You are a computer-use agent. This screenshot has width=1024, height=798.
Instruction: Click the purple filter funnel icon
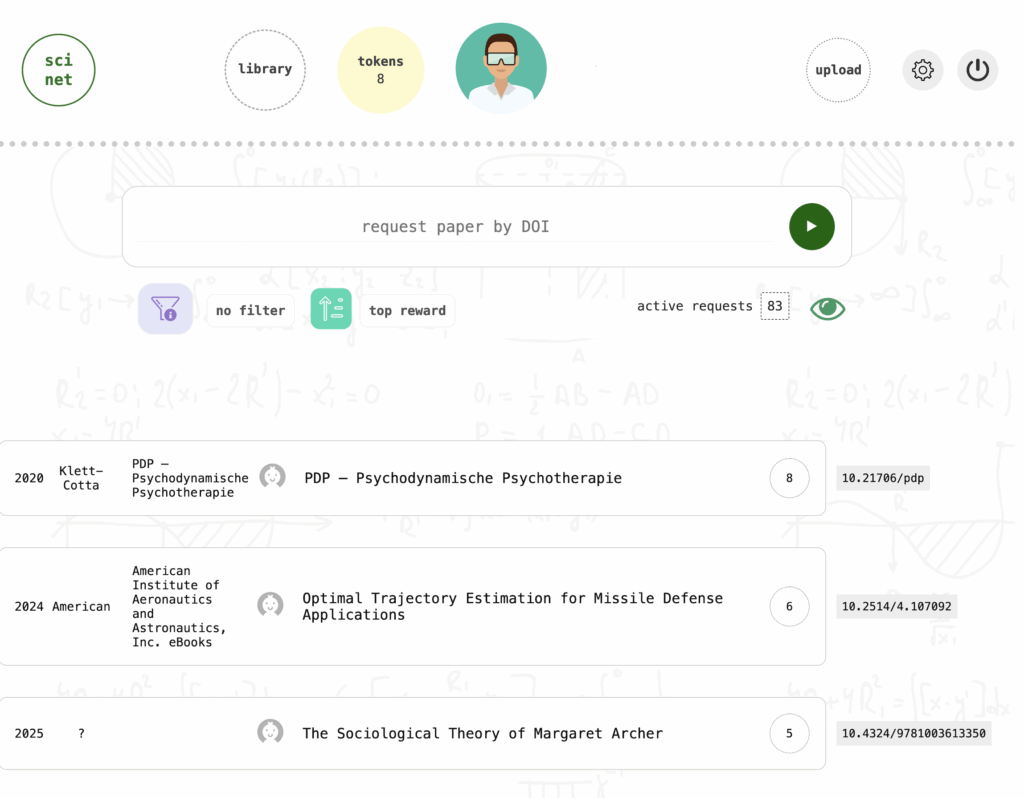click(165, 309)
